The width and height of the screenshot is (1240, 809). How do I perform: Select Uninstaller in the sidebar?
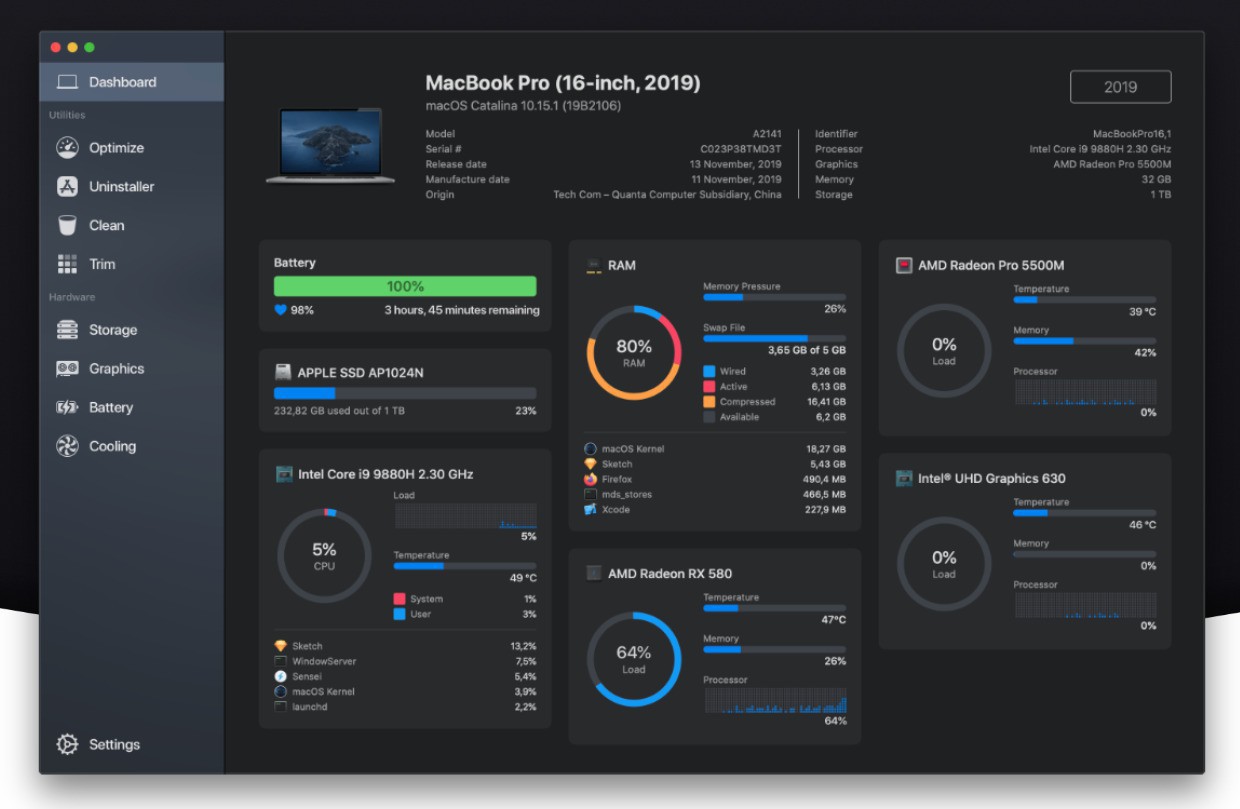[x=131, y=186]
